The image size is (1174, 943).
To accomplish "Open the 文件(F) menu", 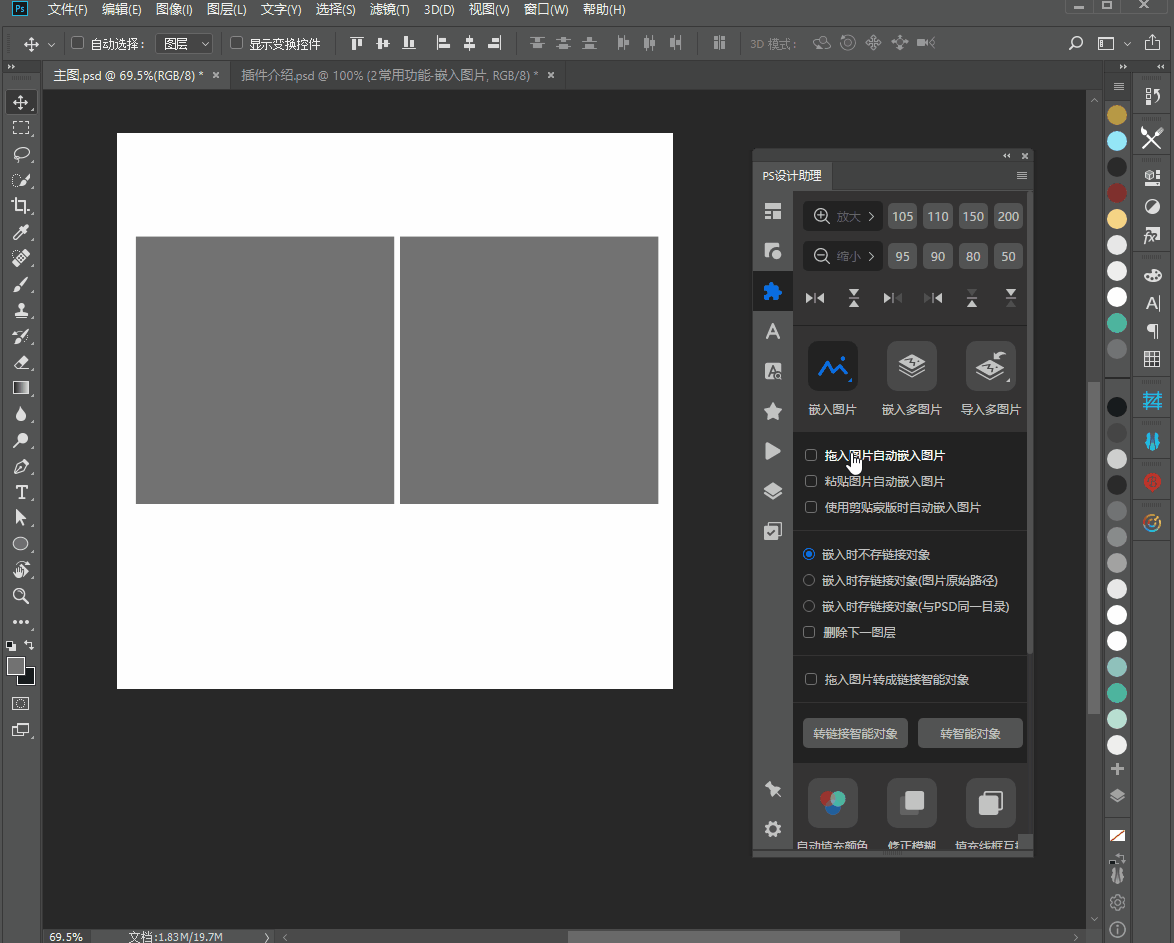I will tap(67, 10).
